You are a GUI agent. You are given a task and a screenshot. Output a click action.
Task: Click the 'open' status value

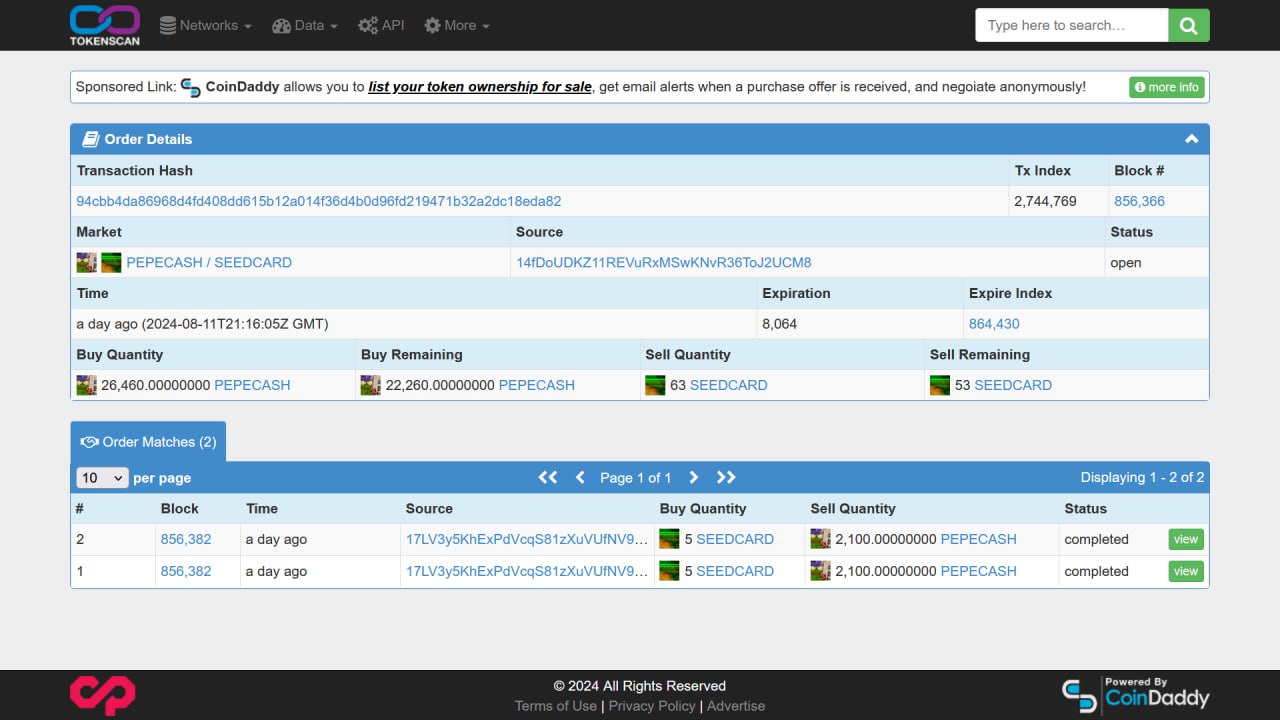click(1126, 262)
